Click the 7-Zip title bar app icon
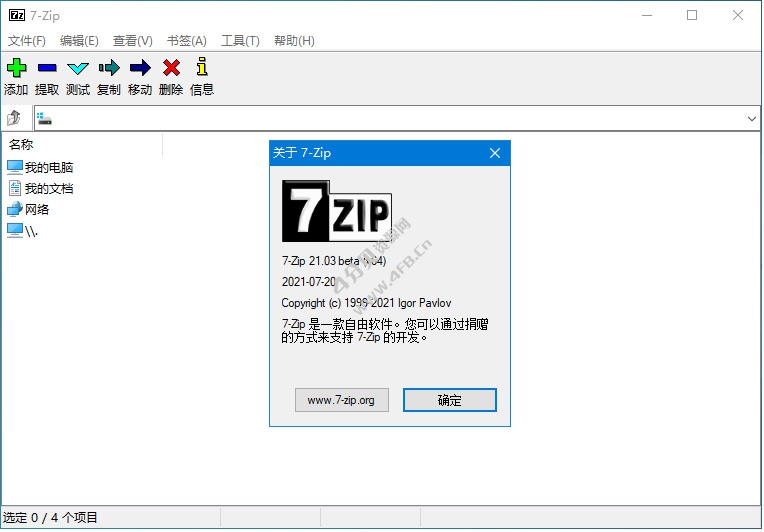The height and width of the screenshot is (532, 764). click(17, 15)
